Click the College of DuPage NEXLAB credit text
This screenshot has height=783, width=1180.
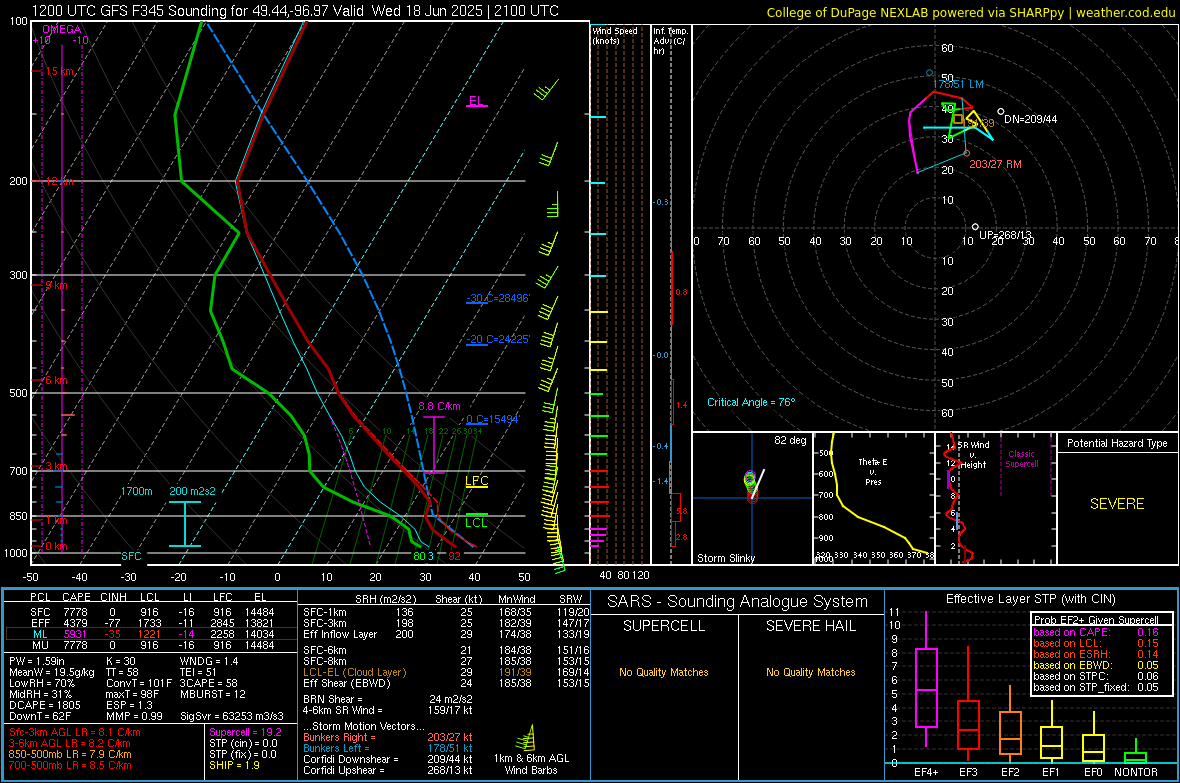click(x=970, y=12)
